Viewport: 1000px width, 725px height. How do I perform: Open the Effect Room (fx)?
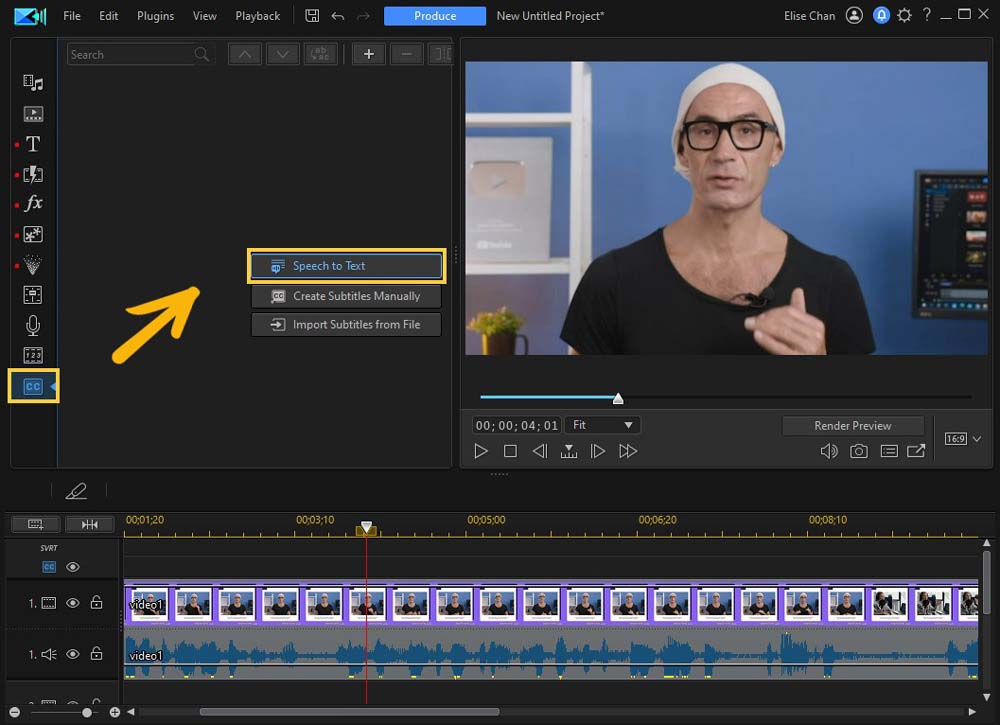(33, 203)
